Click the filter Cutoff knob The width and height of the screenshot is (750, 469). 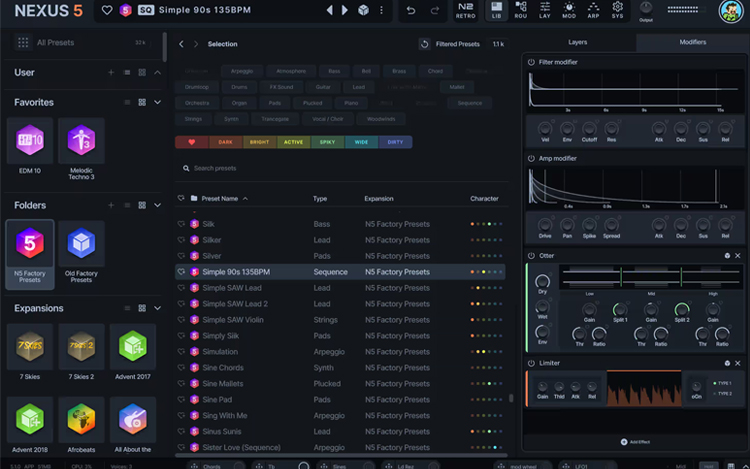tap(589, 129)
